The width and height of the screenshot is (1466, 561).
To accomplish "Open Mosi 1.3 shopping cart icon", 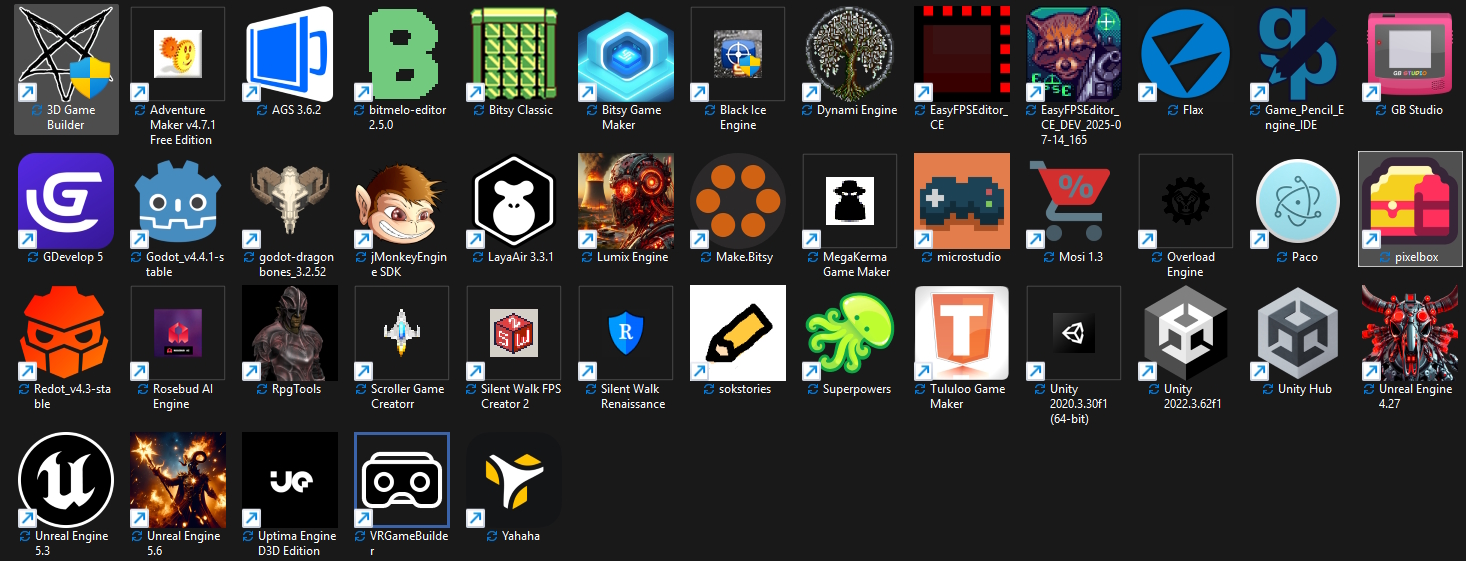I will pos(1074,201).
